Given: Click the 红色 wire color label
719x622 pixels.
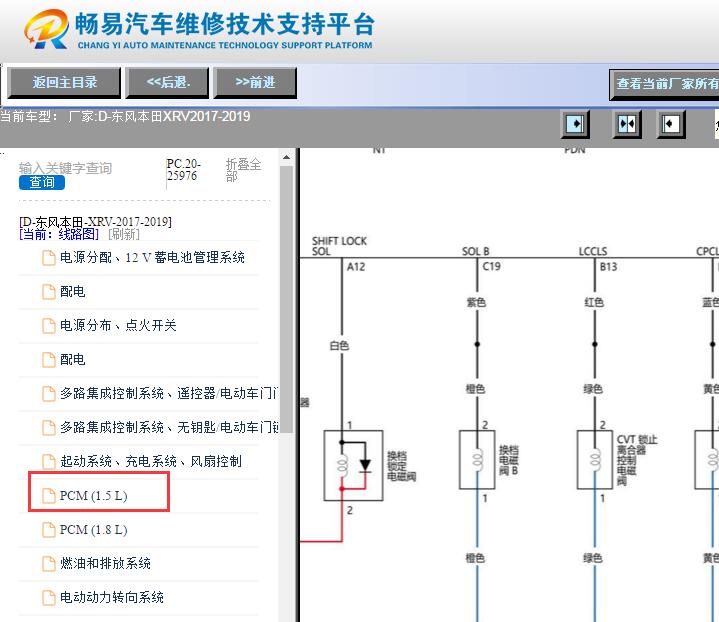Looking at the screenshot, I should tap(594, 302).
